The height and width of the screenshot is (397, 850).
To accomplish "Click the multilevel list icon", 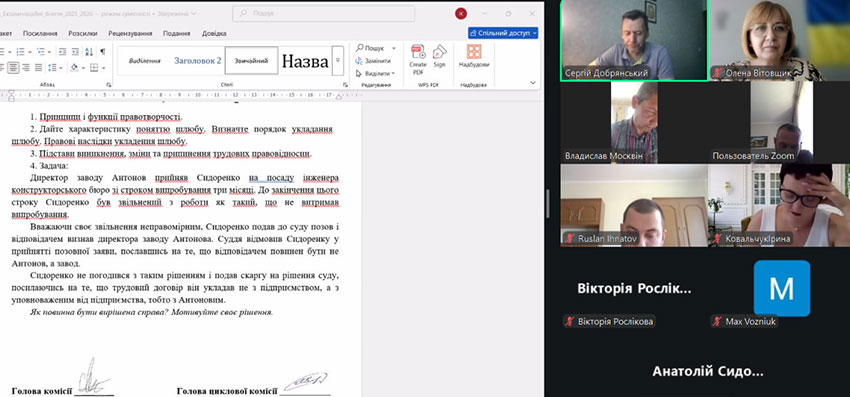I will [40, 52].
